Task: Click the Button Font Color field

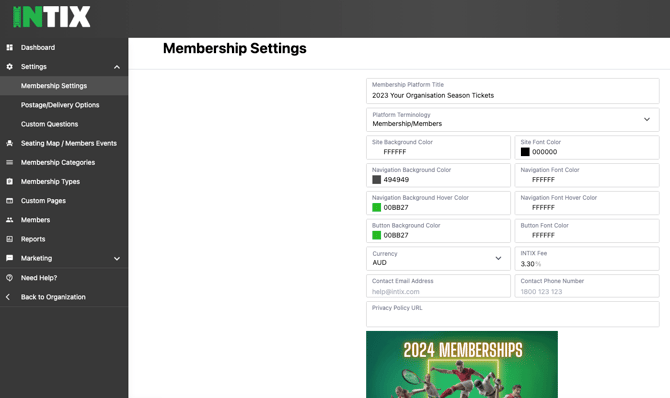Action: point(587,231)
